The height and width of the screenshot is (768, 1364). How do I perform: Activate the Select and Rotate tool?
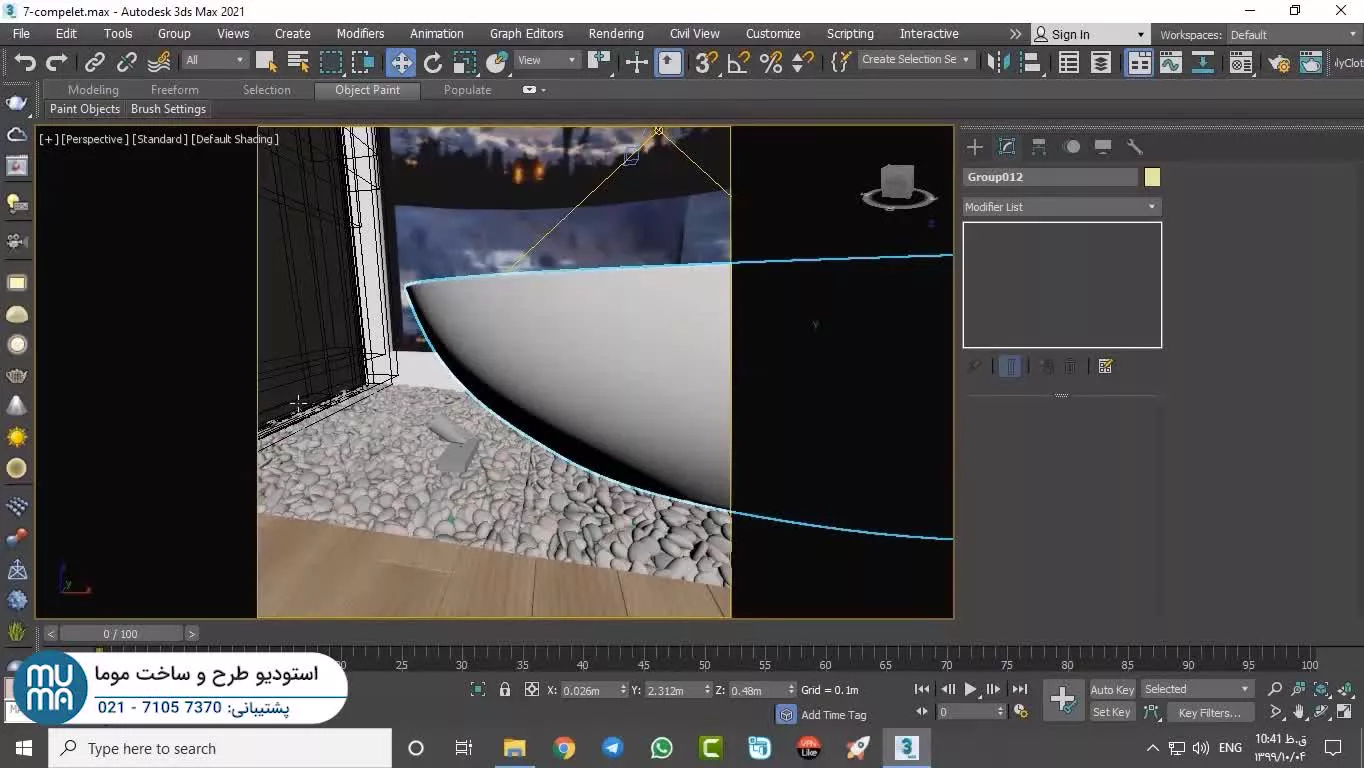click(433, 63)
